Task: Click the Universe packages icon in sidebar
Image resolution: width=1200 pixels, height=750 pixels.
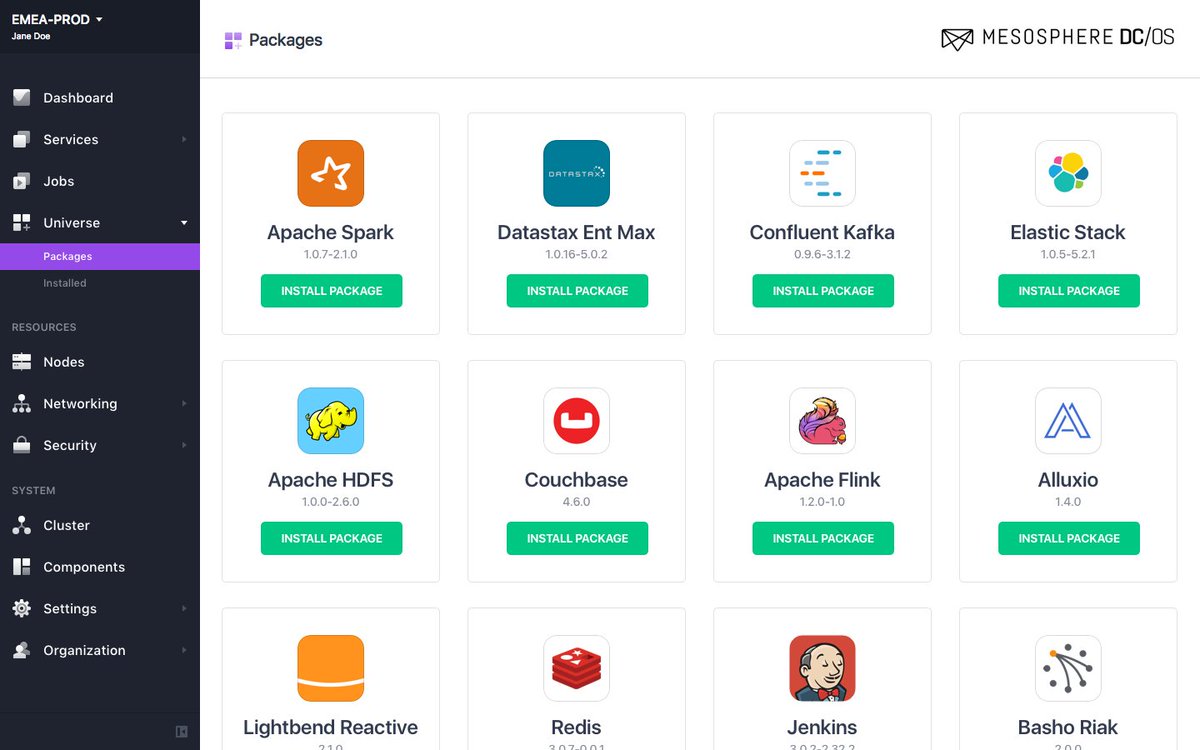Action: click(22, 223)
